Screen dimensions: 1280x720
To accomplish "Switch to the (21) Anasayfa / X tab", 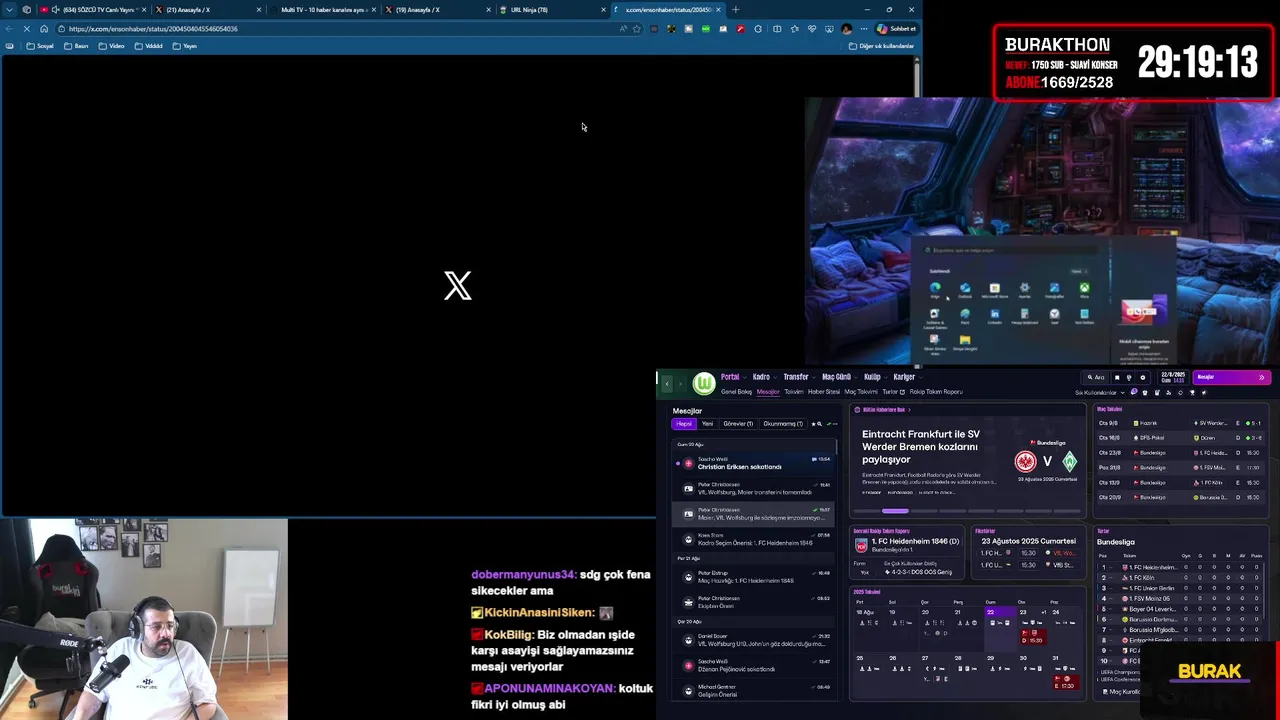I will coord(207,10).
